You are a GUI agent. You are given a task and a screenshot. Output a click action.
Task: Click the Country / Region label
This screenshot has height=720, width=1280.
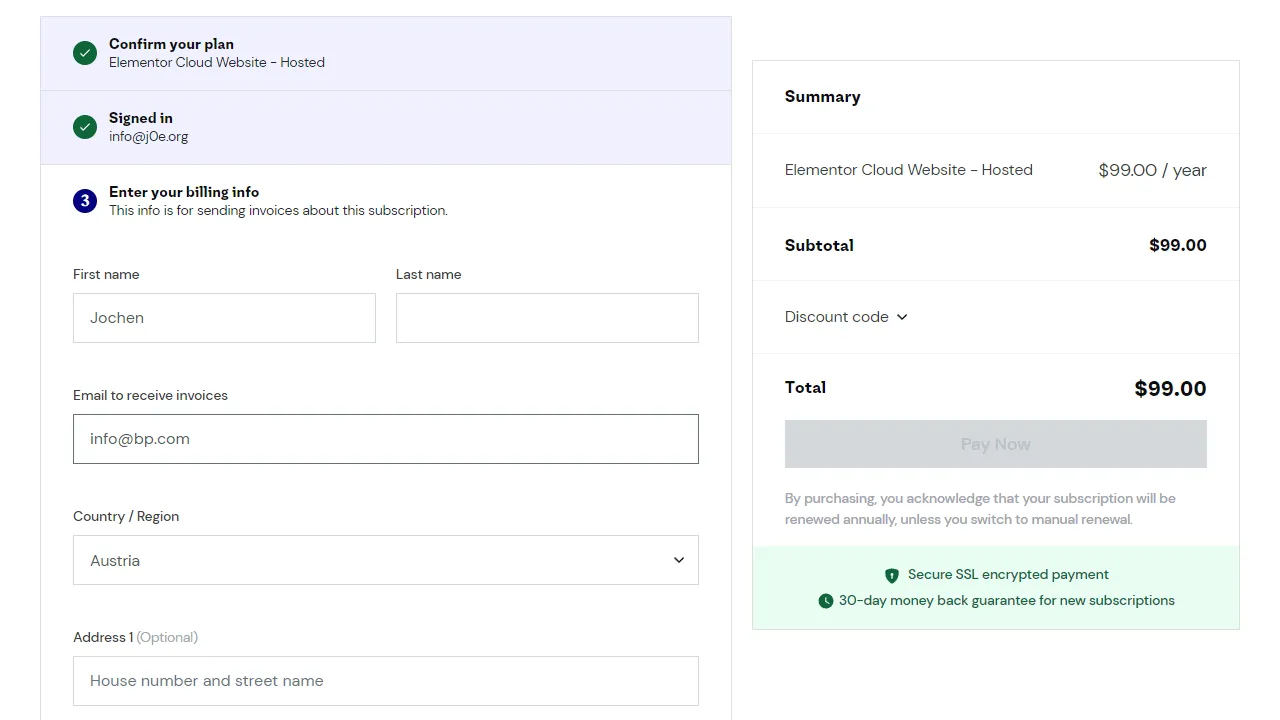[126, 517]
